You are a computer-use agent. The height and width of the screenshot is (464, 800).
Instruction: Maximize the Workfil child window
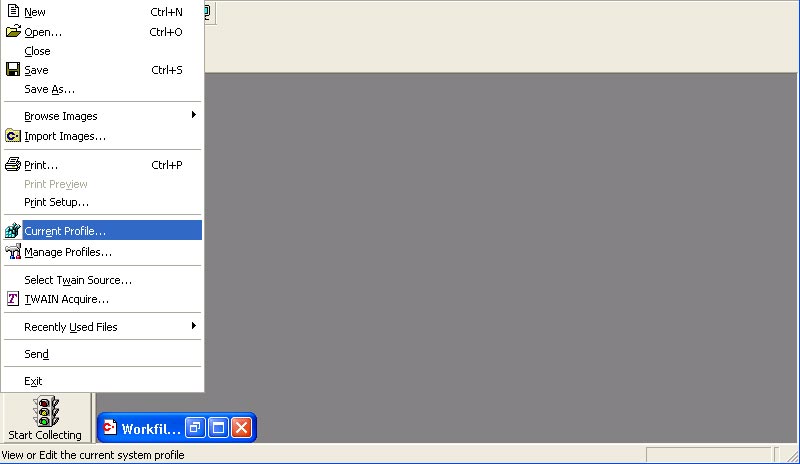[x=218, y=427]
